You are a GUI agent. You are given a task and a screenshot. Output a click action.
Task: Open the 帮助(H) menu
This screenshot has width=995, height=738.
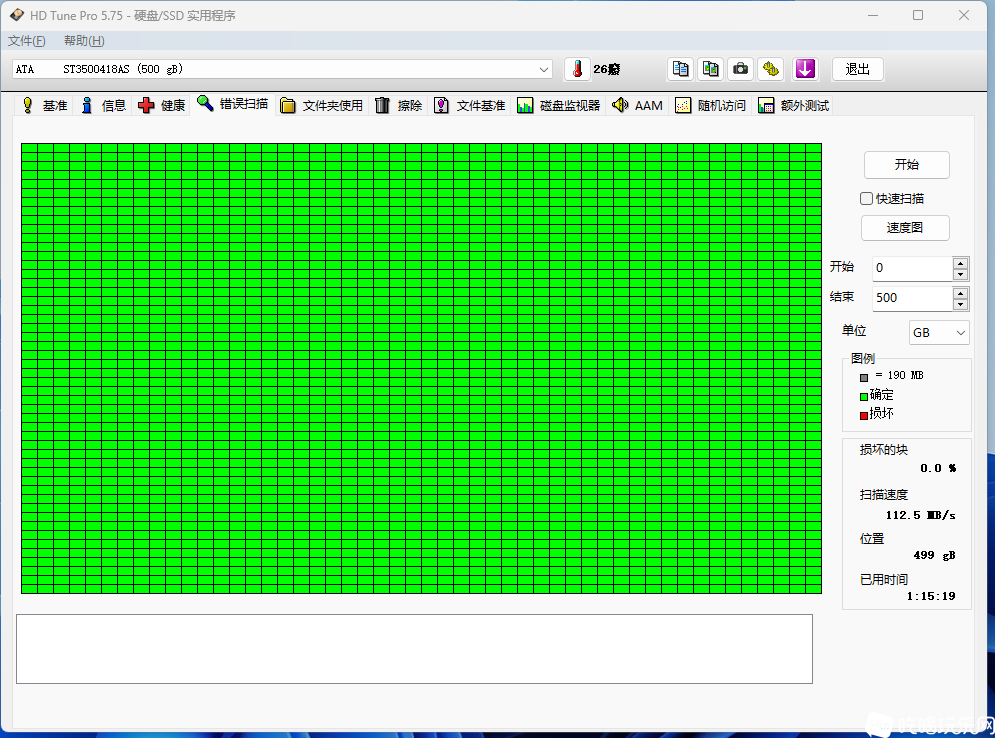click(84, 41)
